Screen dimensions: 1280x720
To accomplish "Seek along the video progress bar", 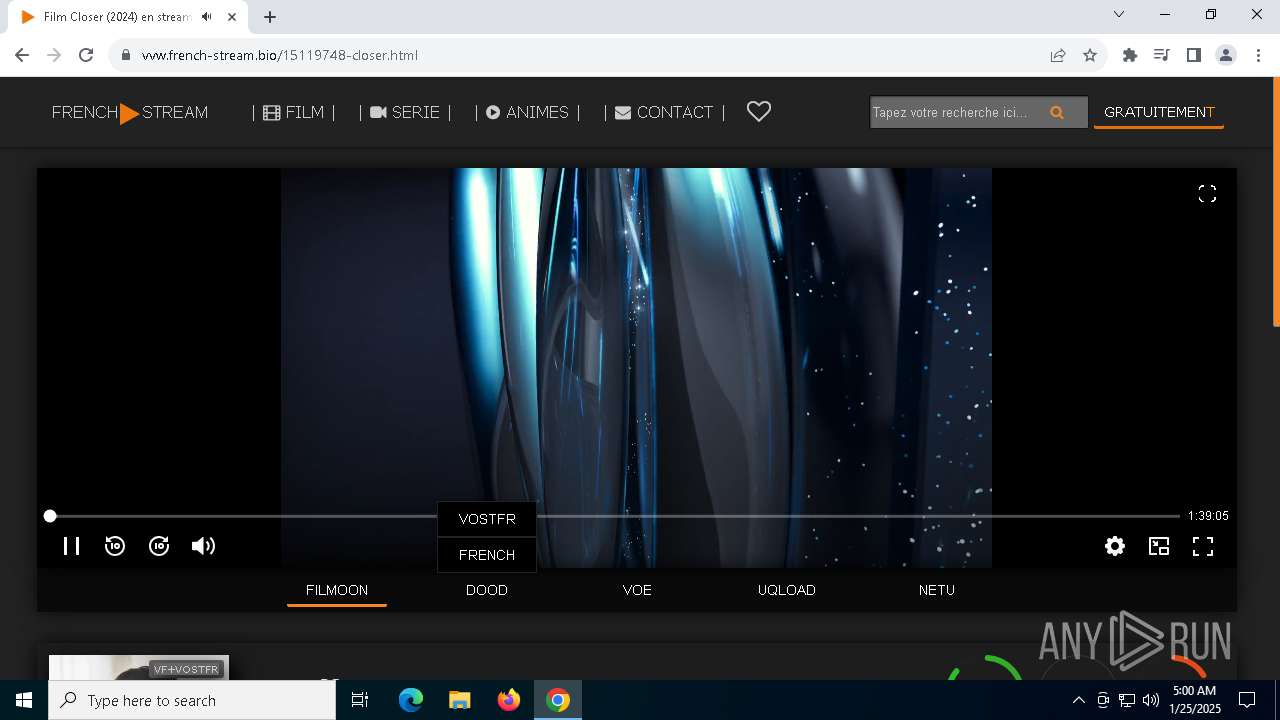I will tap(614, 516).
